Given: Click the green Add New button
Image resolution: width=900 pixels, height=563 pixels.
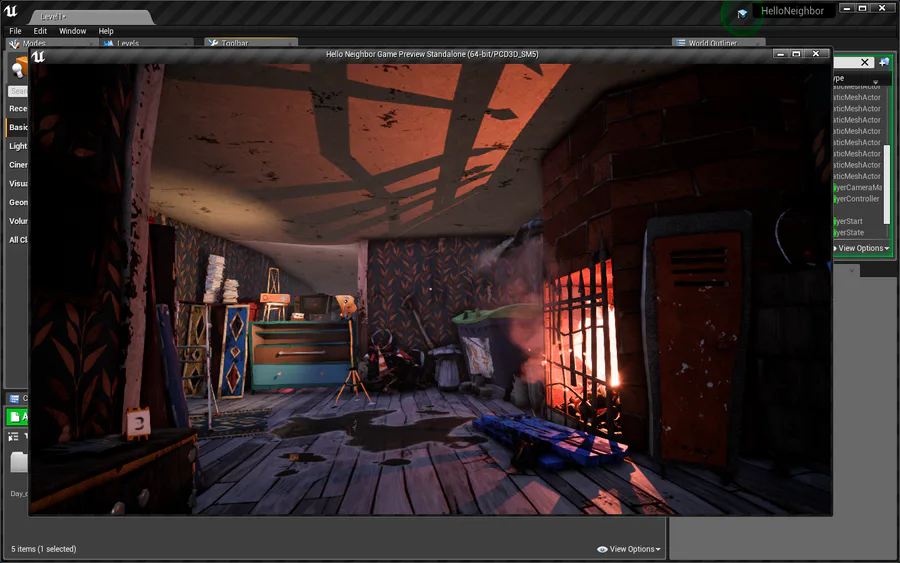Looking at the screenshot, I should point(17,417).
